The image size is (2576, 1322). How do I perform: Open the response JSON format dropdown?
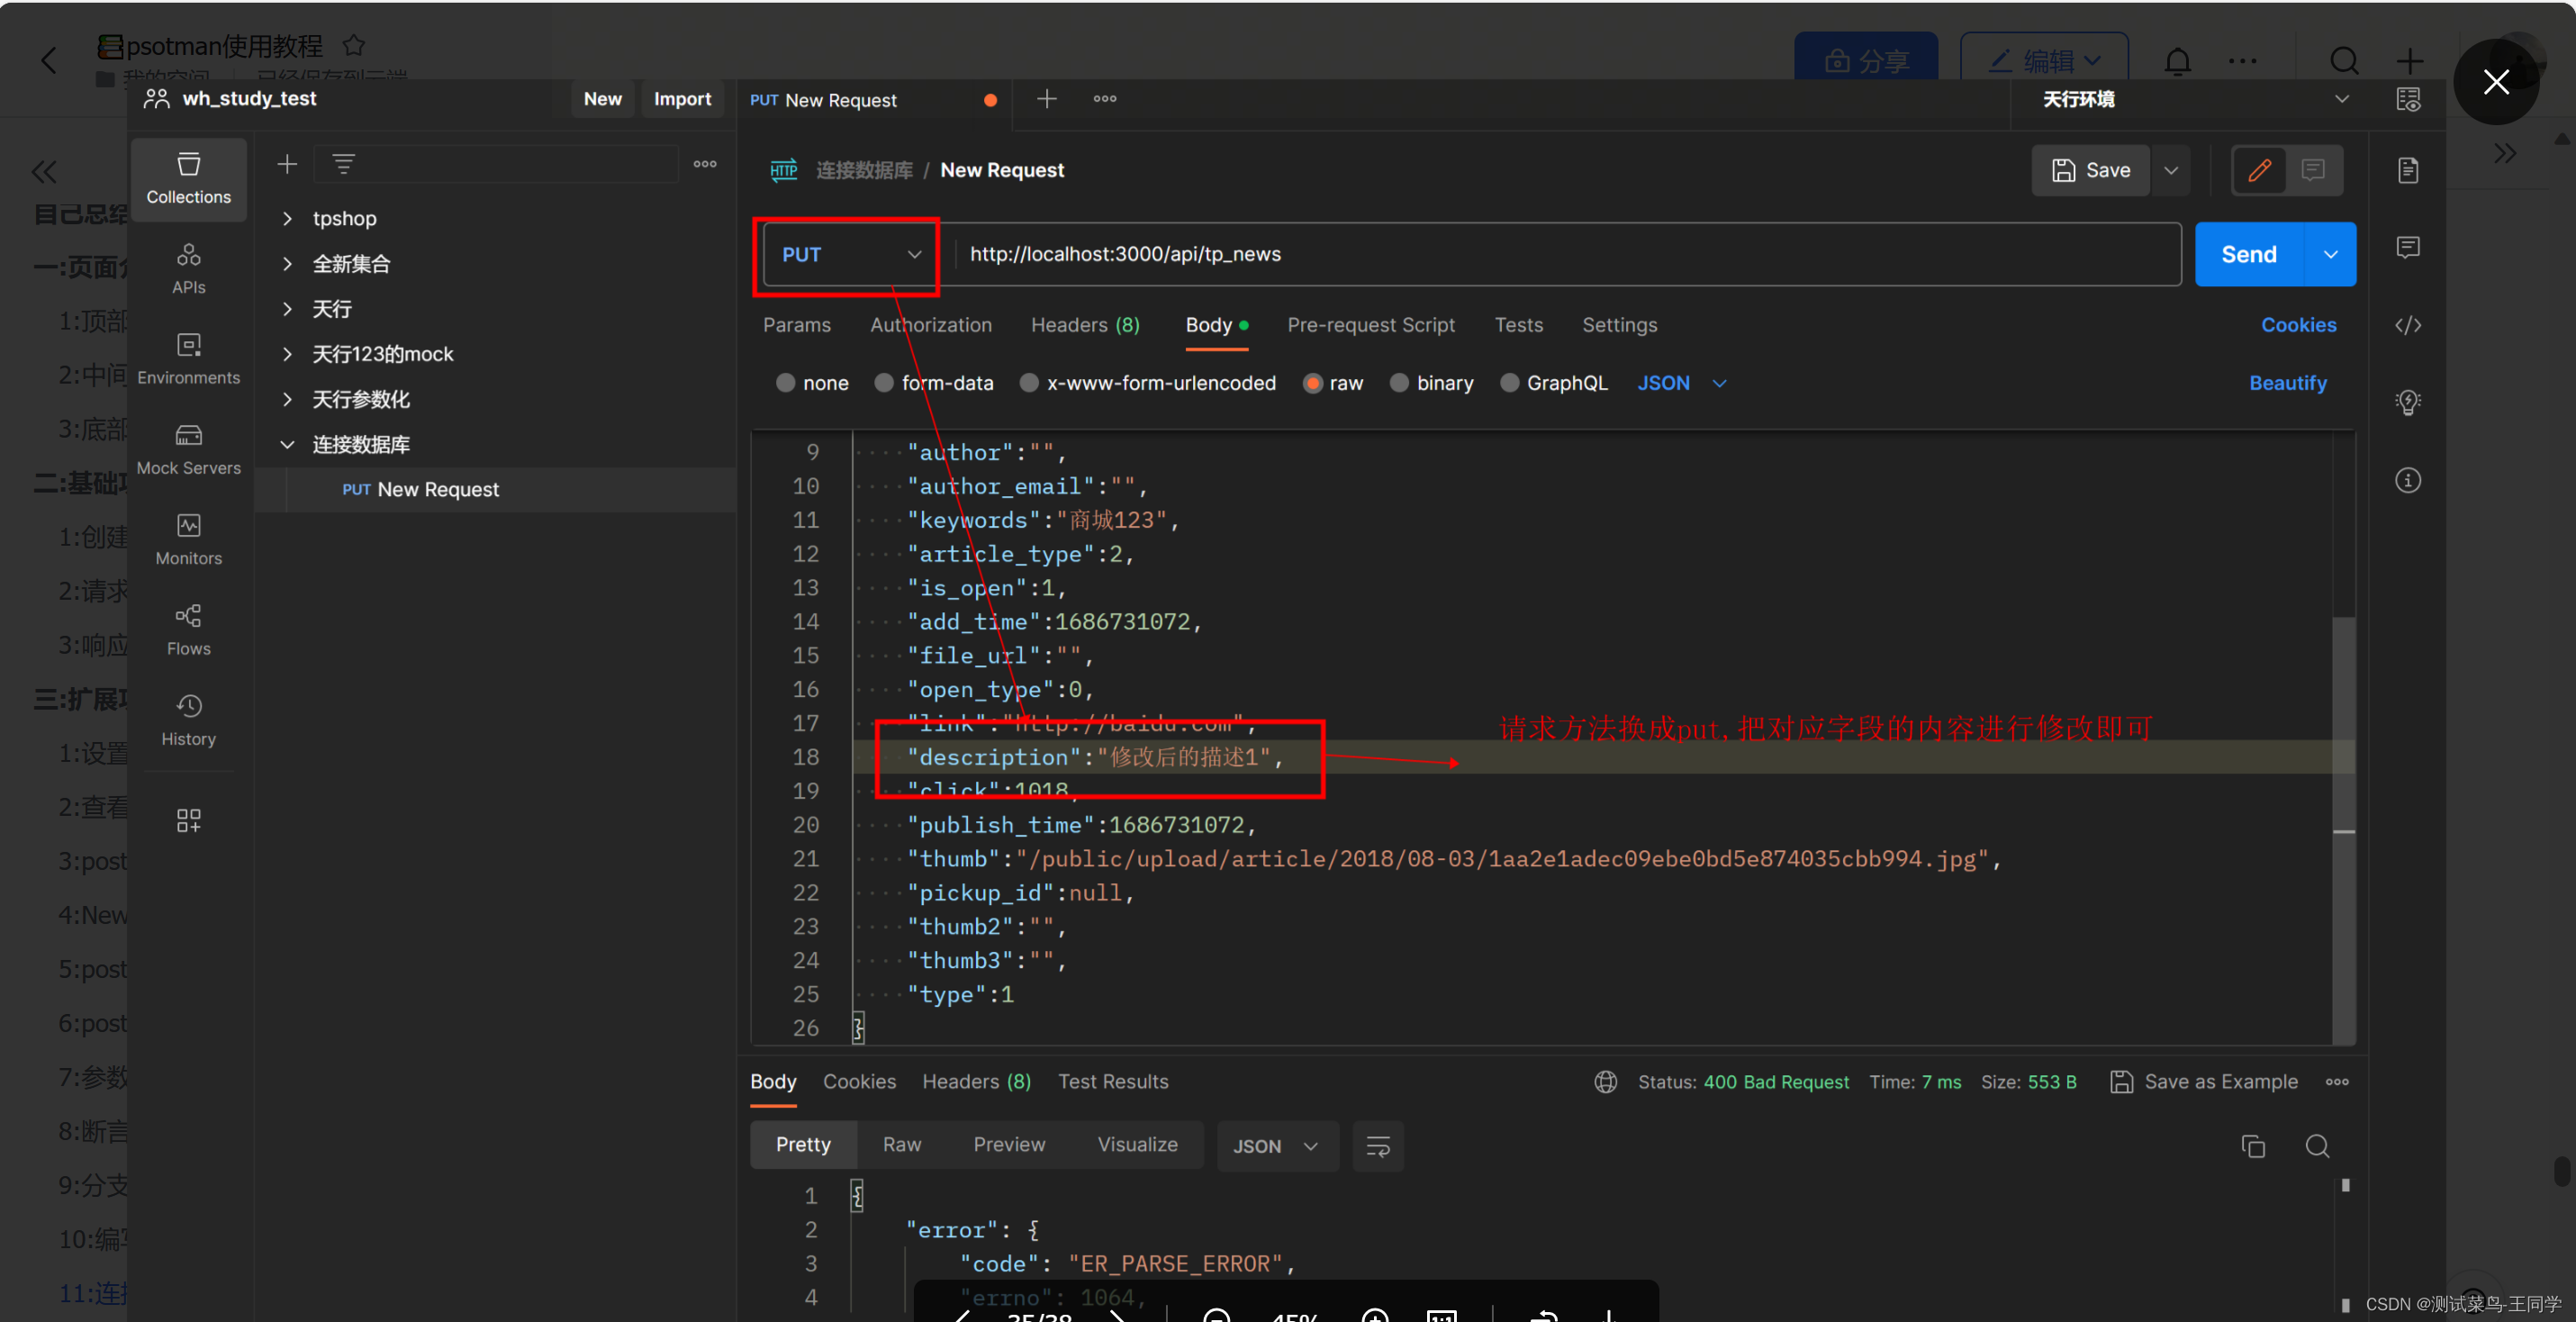click(1276, 1146)
